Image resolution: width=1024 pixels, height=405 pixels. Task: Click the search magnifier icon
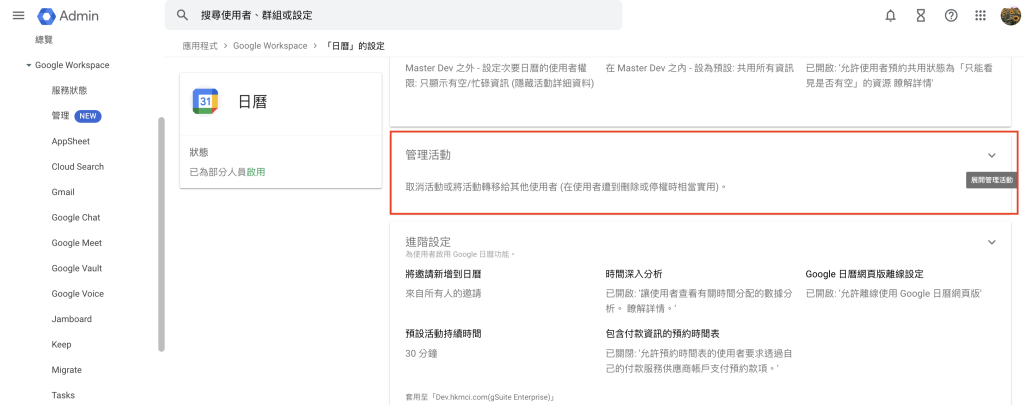[x=183, y=15]
